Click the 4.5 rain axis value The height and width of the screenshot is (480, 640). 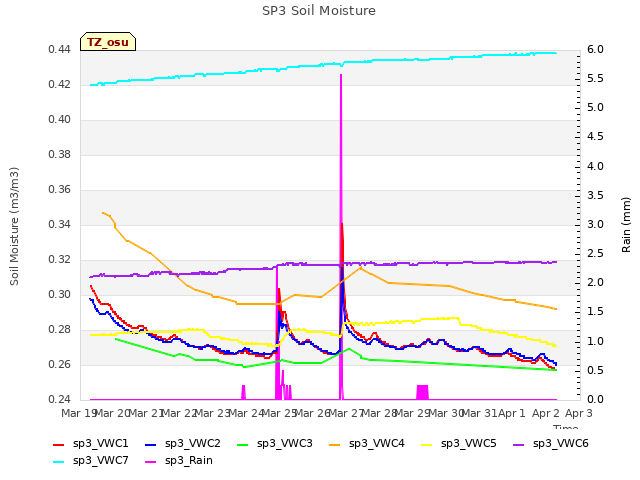pos(596,137)
